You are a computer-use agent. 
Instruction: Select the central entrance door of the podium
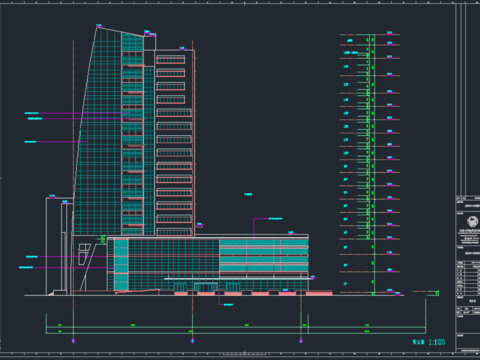[x=206, y=287]
